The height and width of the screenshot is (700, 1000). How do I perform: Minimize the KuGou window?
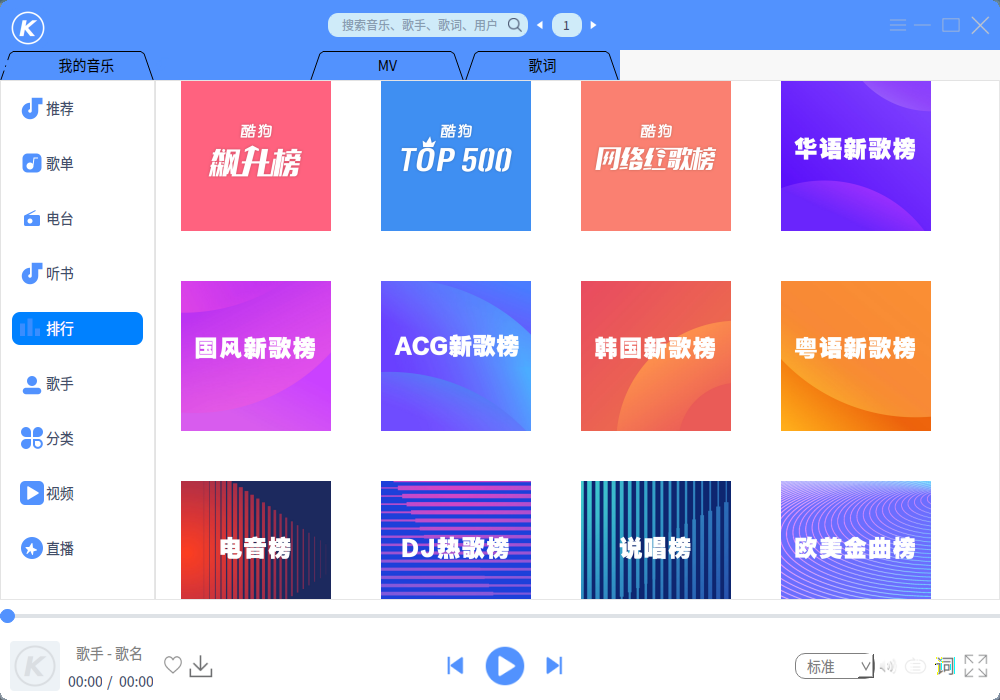(922, 25)
